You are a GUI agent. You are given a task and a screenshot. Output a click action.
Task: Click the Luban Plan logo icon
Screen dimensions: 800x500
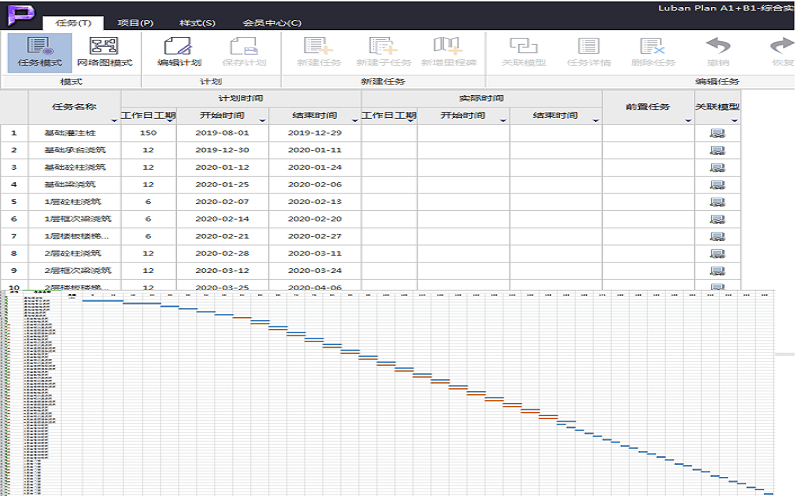point(20,15)
